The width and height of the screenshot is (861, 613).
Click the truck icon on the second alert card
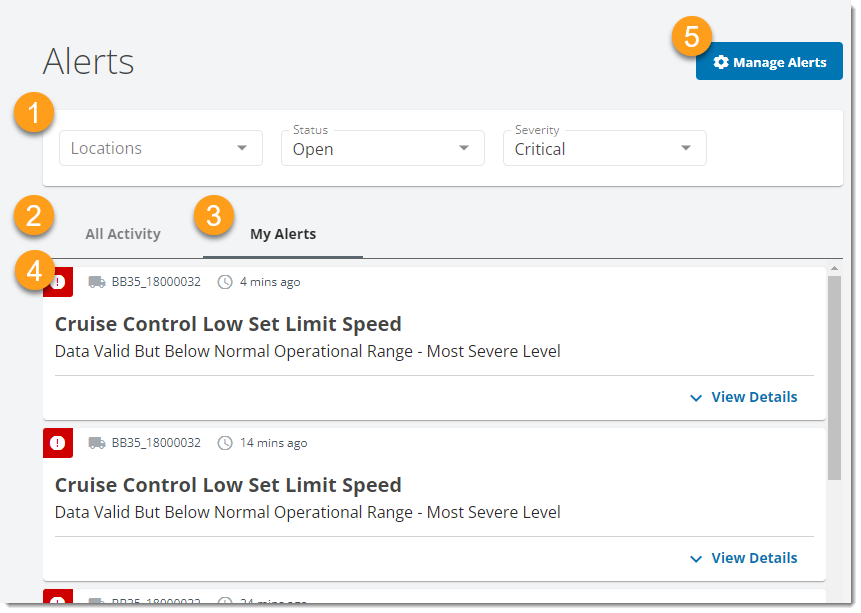(97, 442)
